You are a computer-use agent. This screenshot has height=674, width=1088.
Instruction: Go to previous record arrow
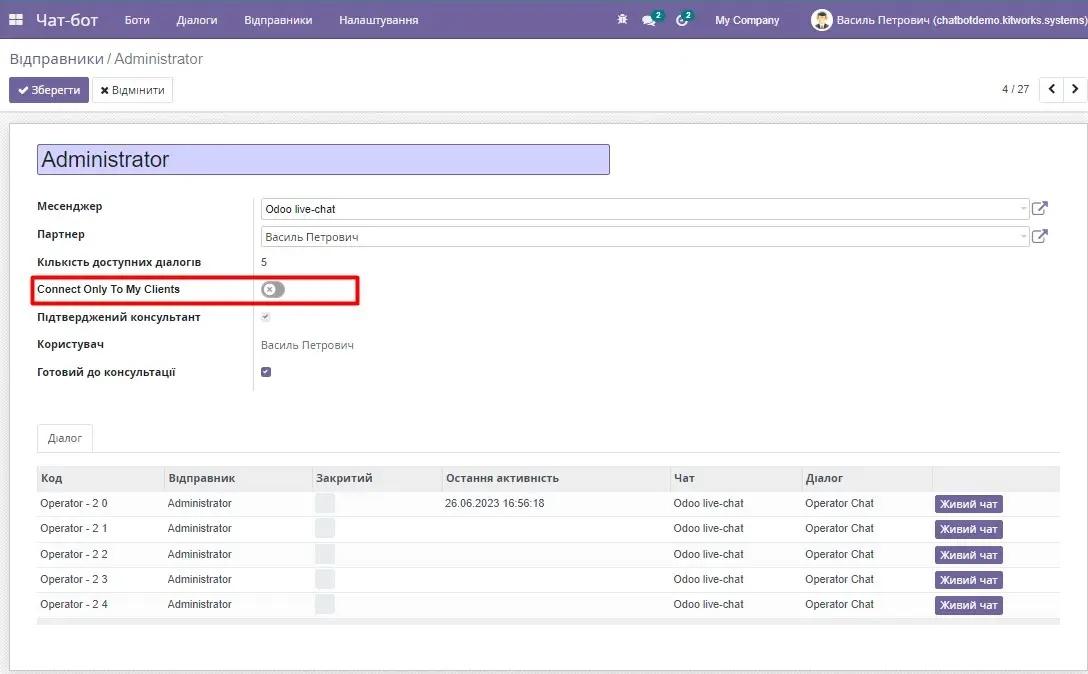click(1052, 89)
